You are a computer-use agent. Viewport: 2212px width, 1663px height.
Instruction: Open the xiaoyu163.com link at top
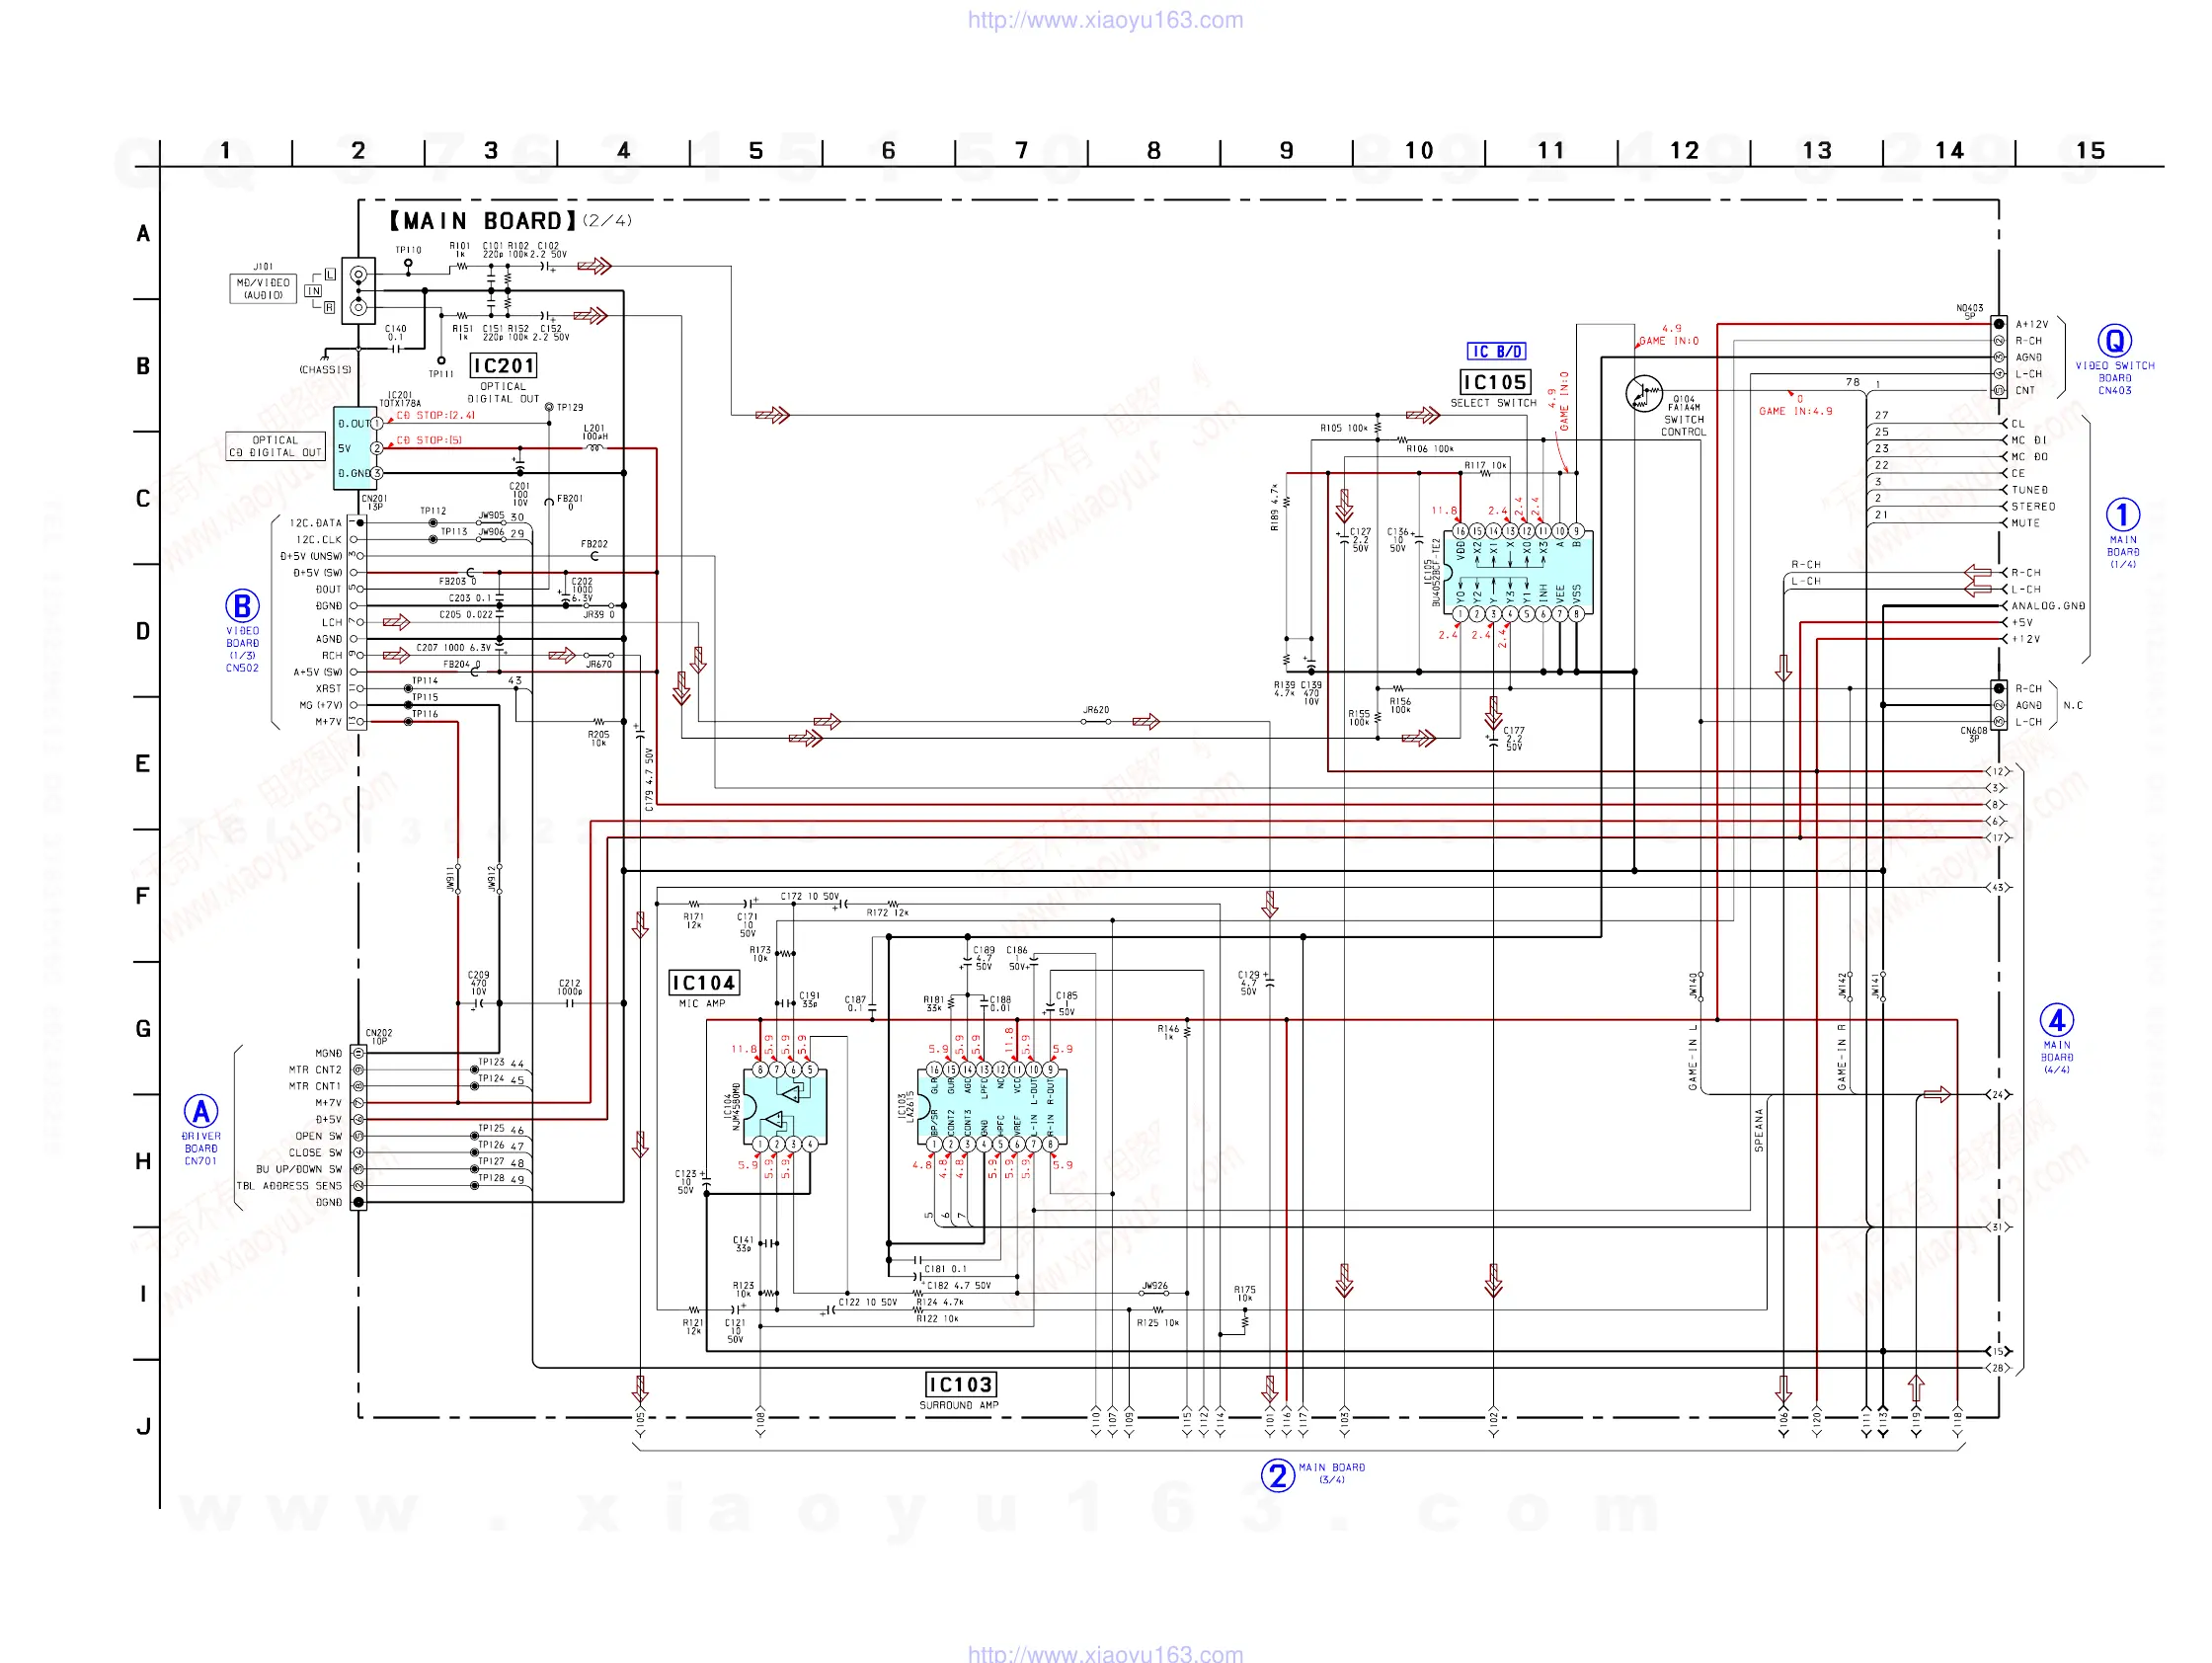(1105, 20)
